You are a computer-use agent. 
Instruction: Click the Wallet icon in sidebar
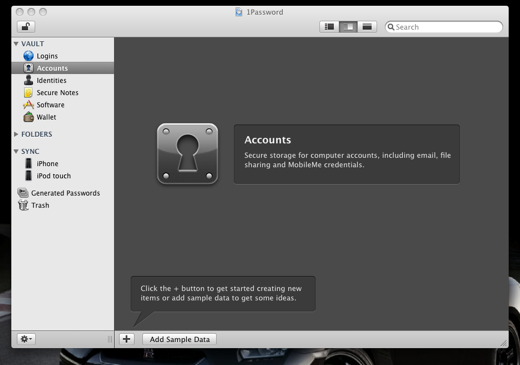coord(28,117)
